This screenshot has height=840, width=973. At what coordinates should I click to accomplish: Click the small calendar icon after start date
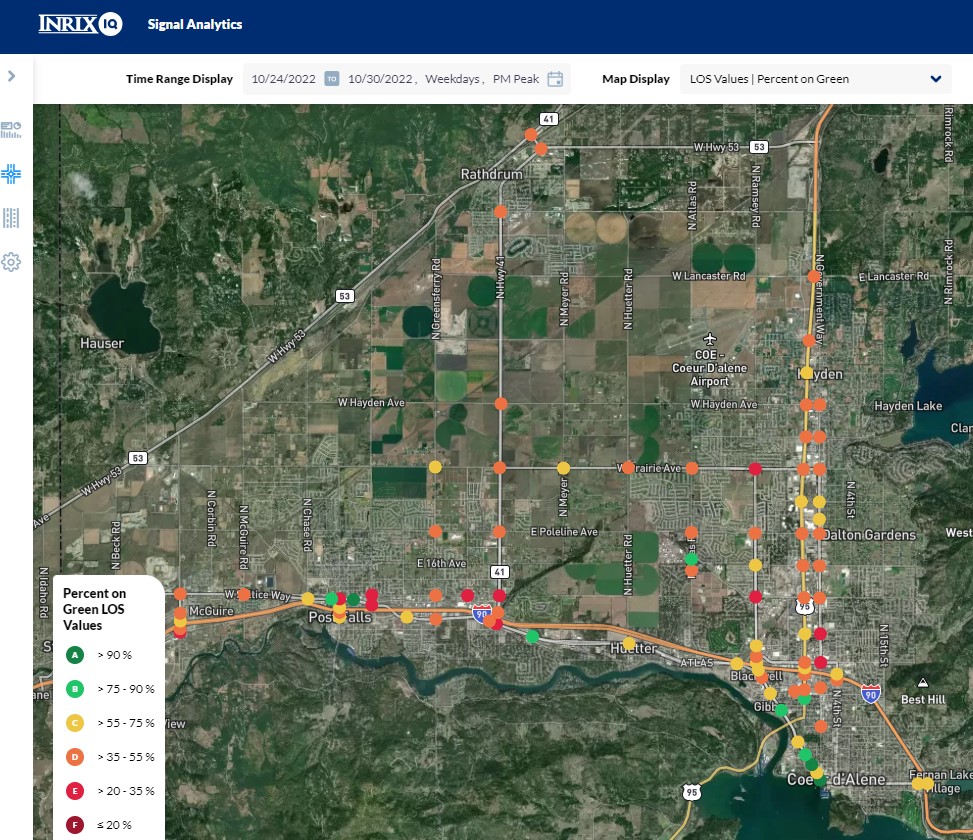332,79
